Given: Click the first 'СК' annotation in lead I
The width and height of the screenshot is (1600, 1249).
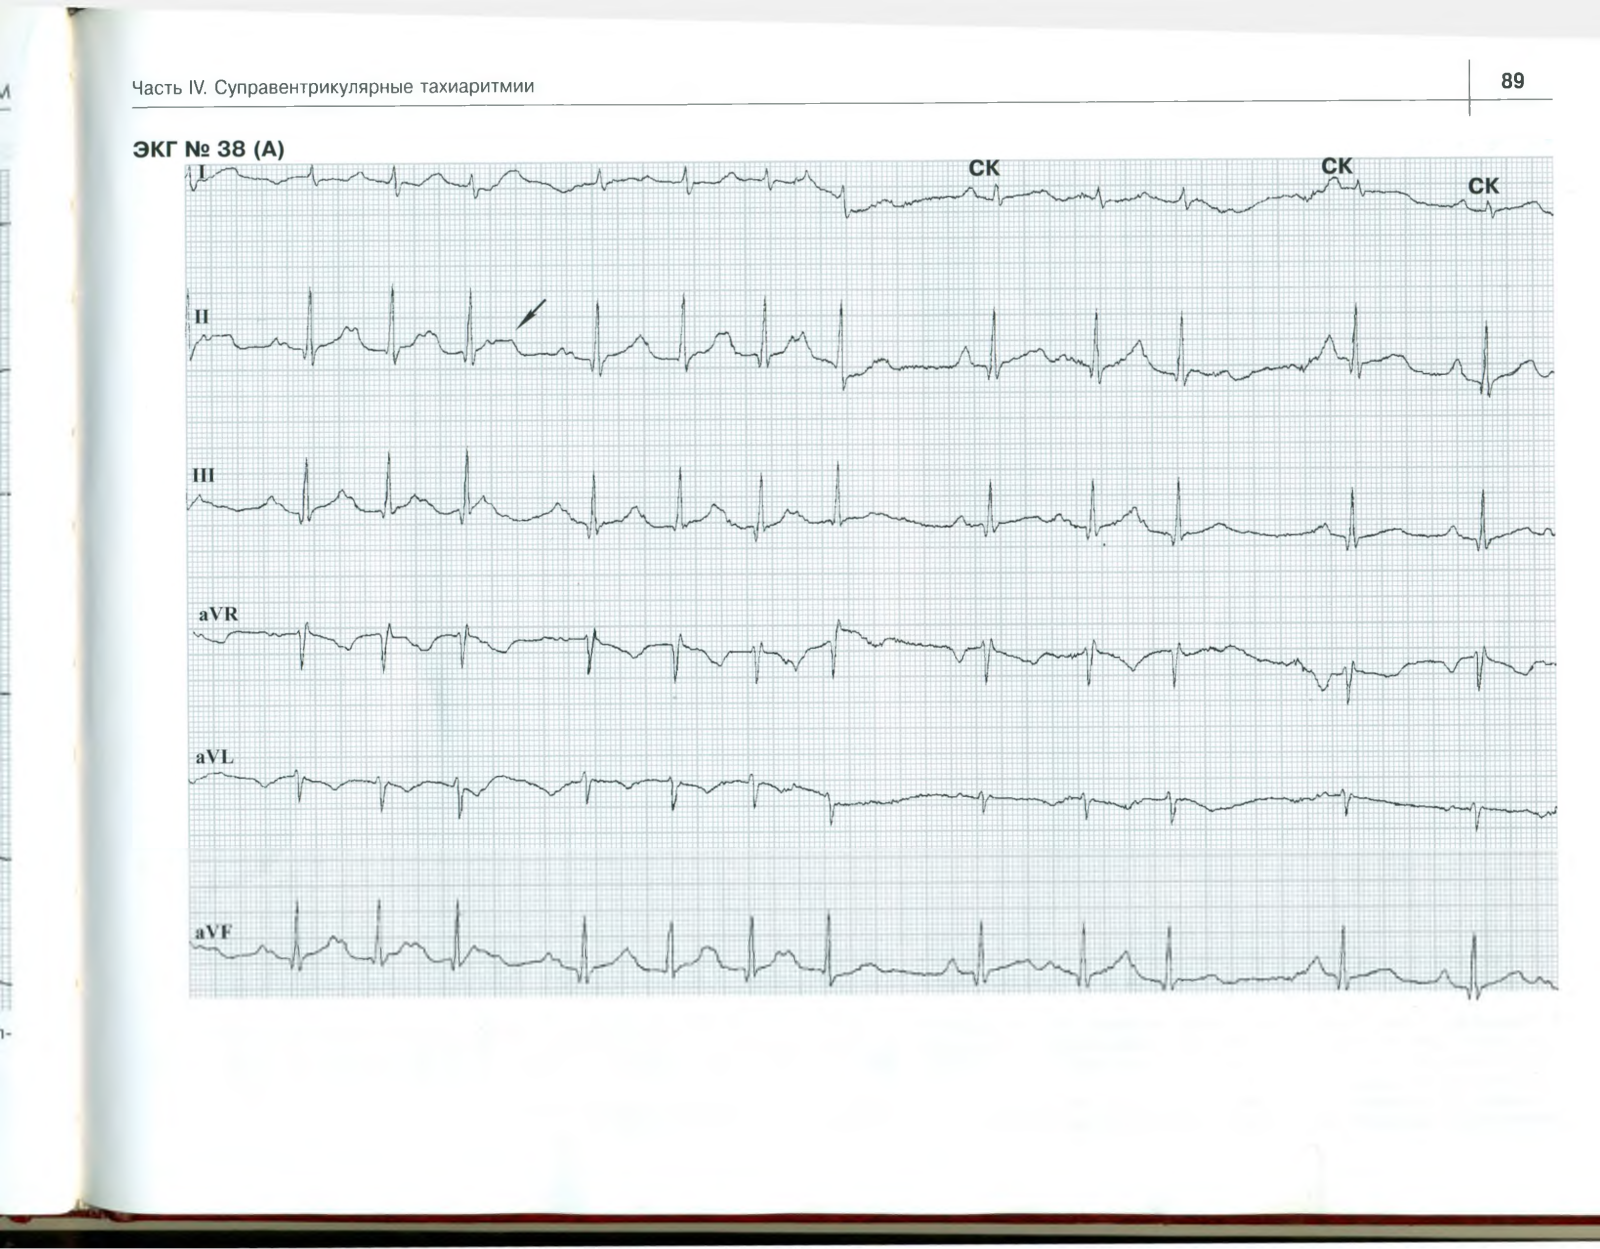Looking at the screenshot, I should (x=984, y=169).
